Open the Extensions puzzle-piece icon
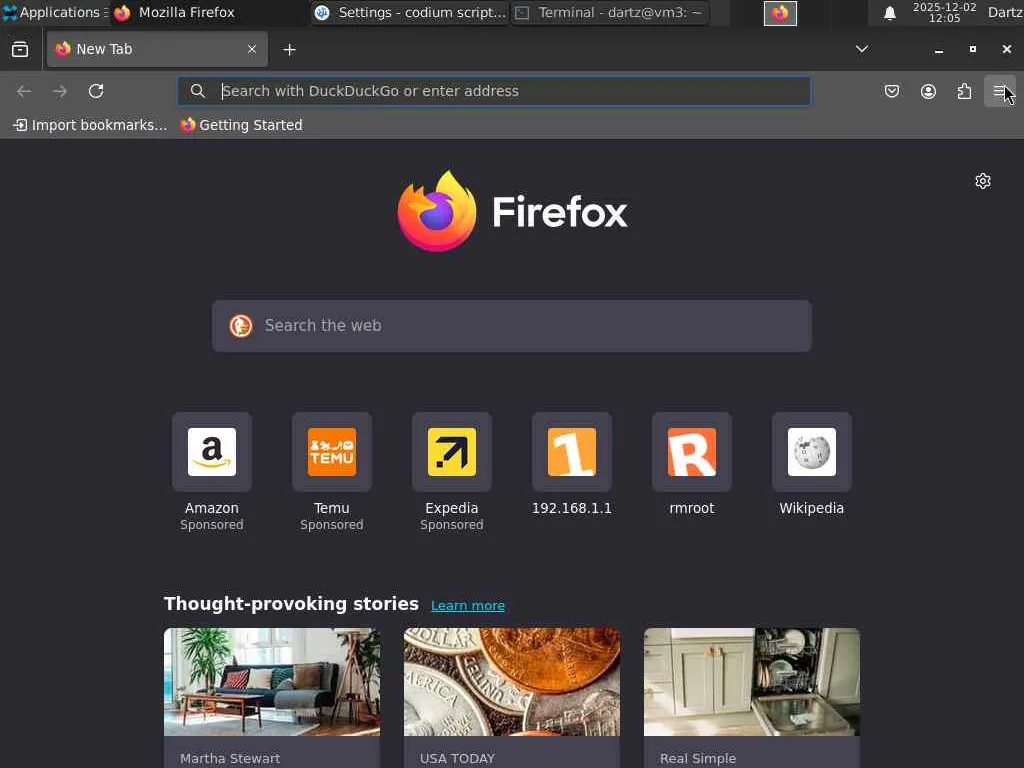 point(964,91)
